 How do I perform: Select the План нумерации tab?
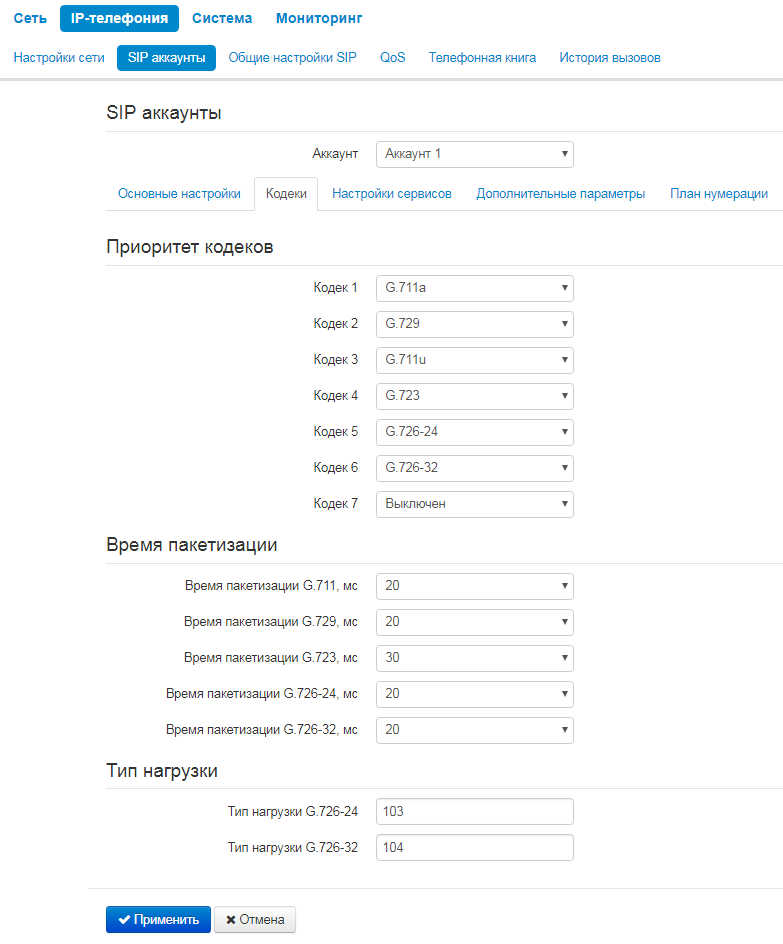coord(718,194)
